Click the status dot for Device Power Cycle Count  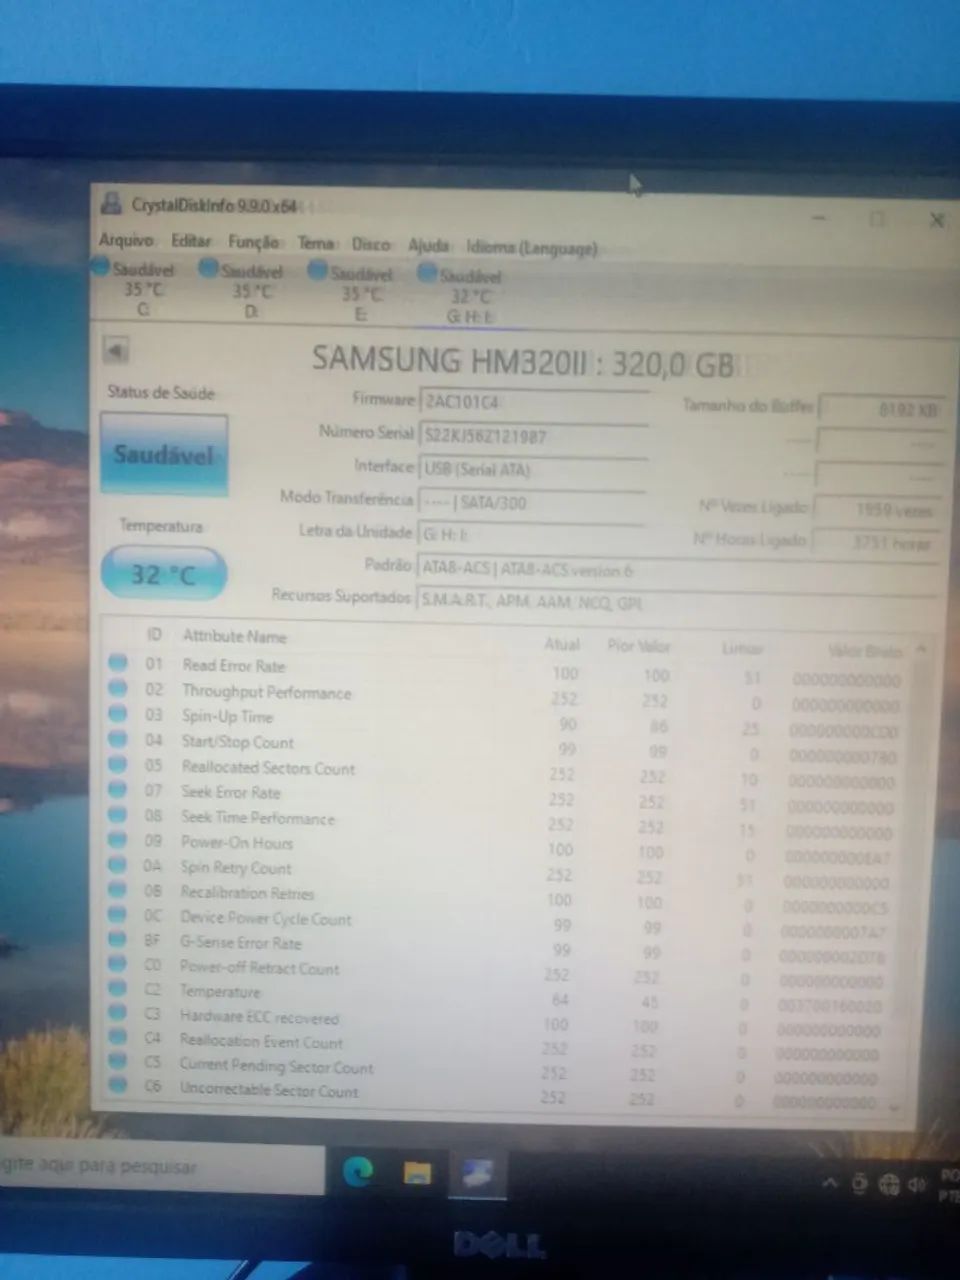click(118, 914)
